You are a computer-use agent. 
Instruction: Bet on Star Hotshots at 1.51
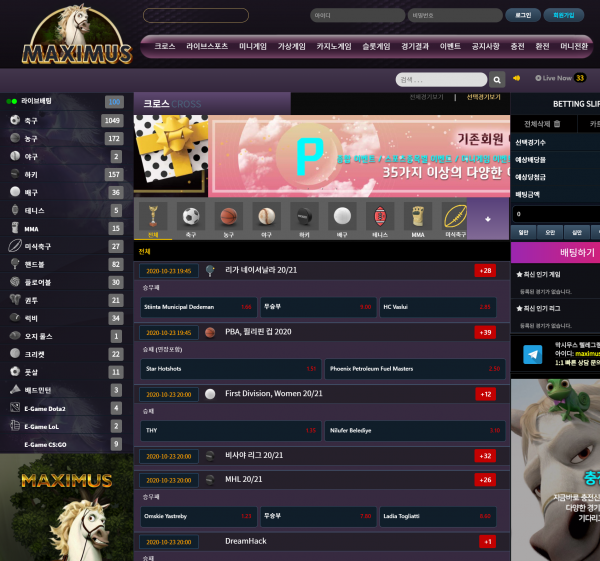231,369
